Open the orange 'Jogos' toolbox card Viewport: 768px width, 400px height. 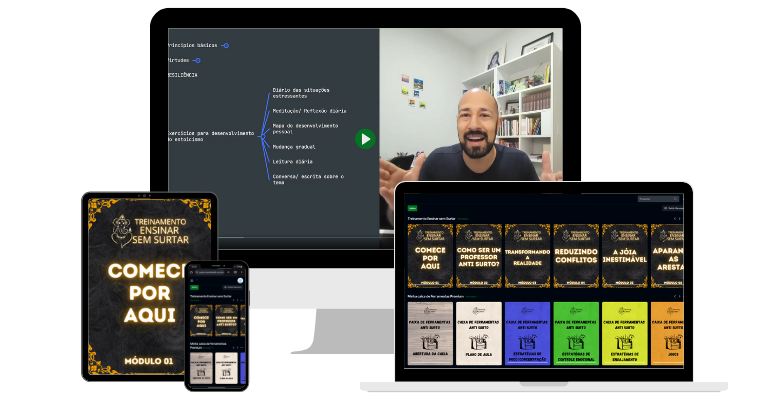(668, 333)
